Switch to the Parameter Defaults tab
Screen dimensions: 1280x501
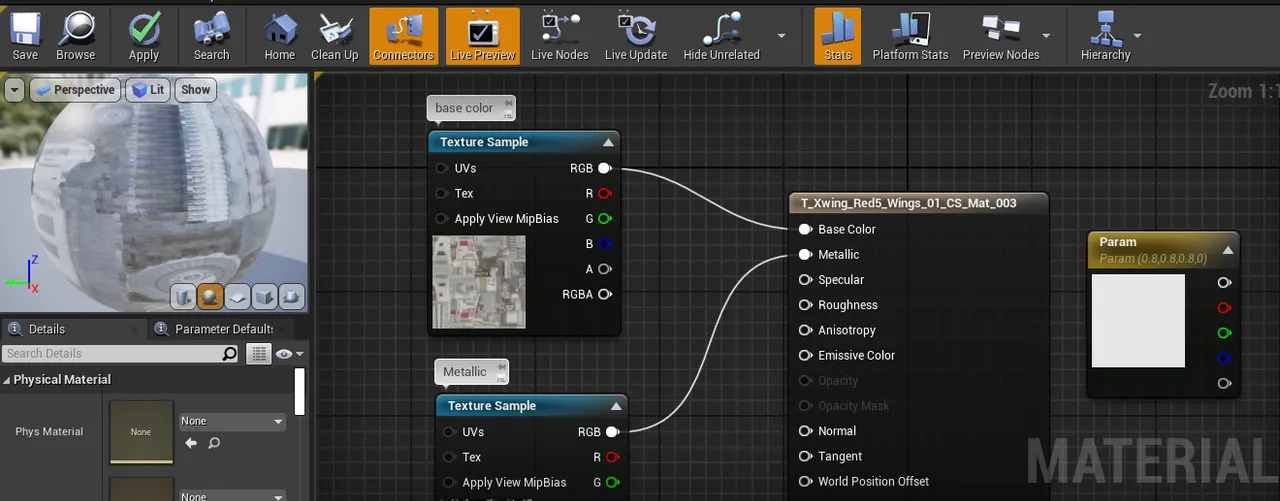223,329
